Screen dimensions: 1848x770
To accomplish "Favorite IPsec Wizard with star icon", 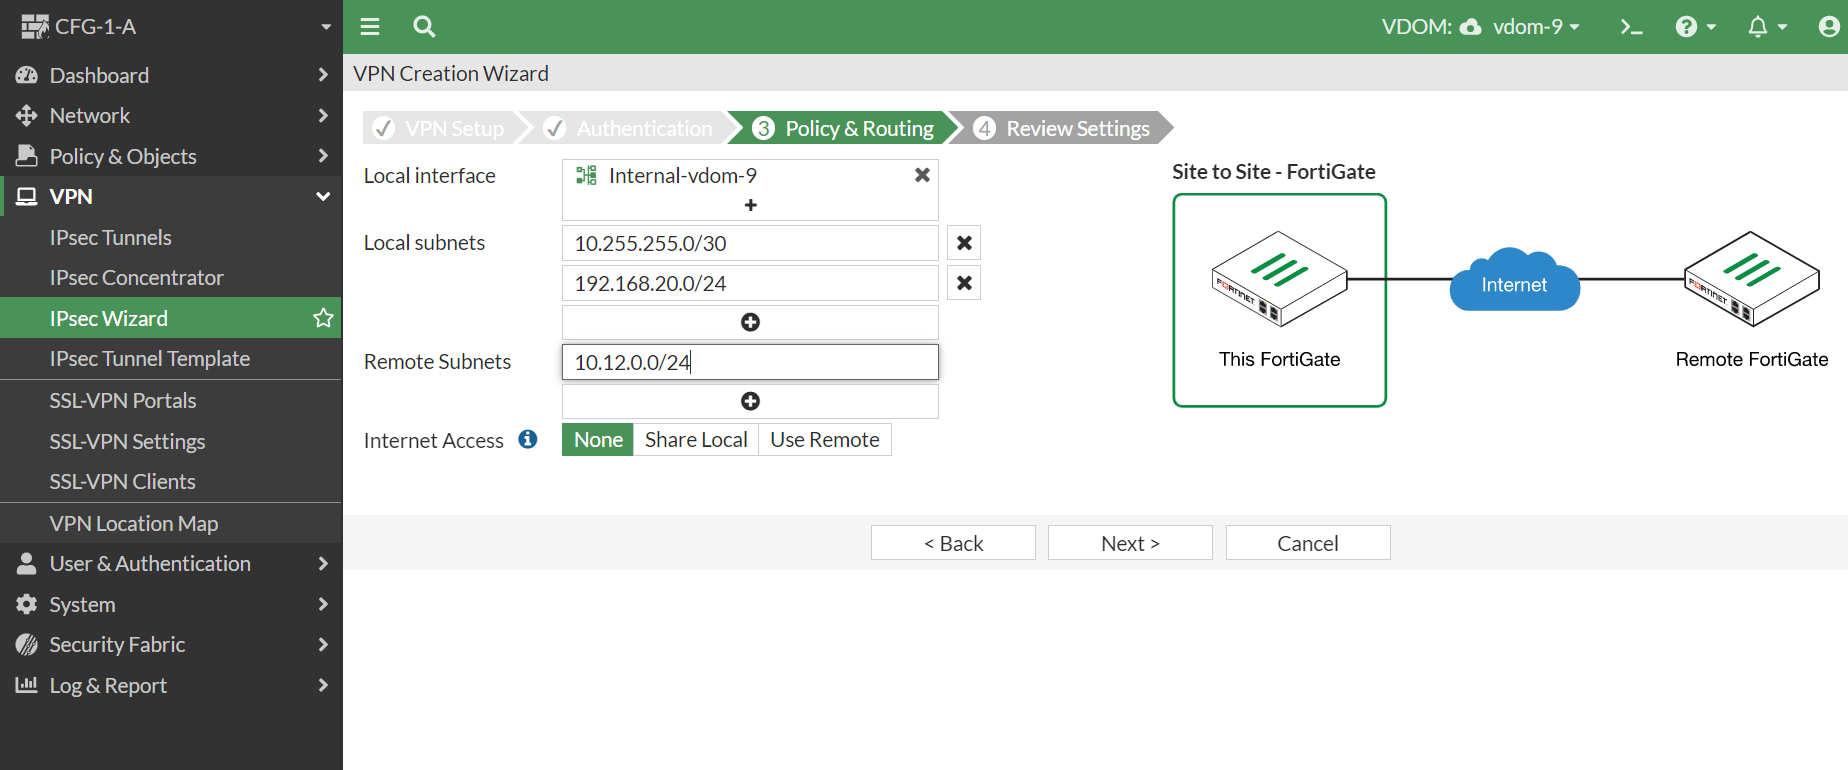I will tap(323, 318).
